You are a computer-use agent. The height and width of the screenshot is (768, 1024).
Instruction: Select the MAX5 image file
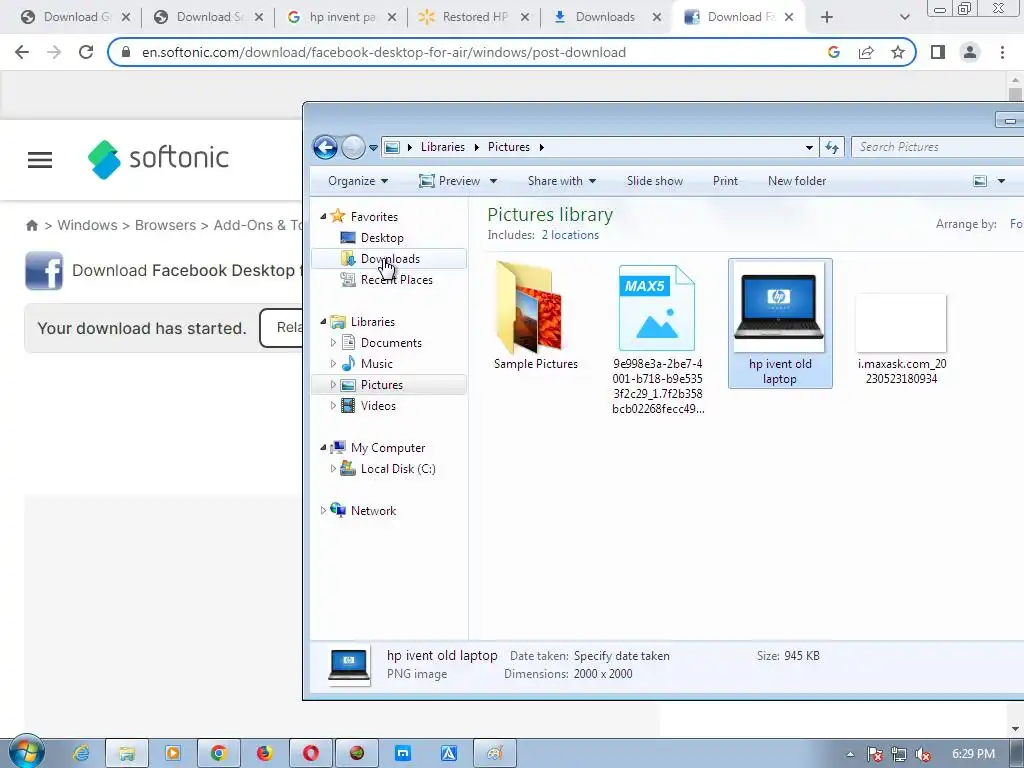pyautogui.click(x=658, y=338)
